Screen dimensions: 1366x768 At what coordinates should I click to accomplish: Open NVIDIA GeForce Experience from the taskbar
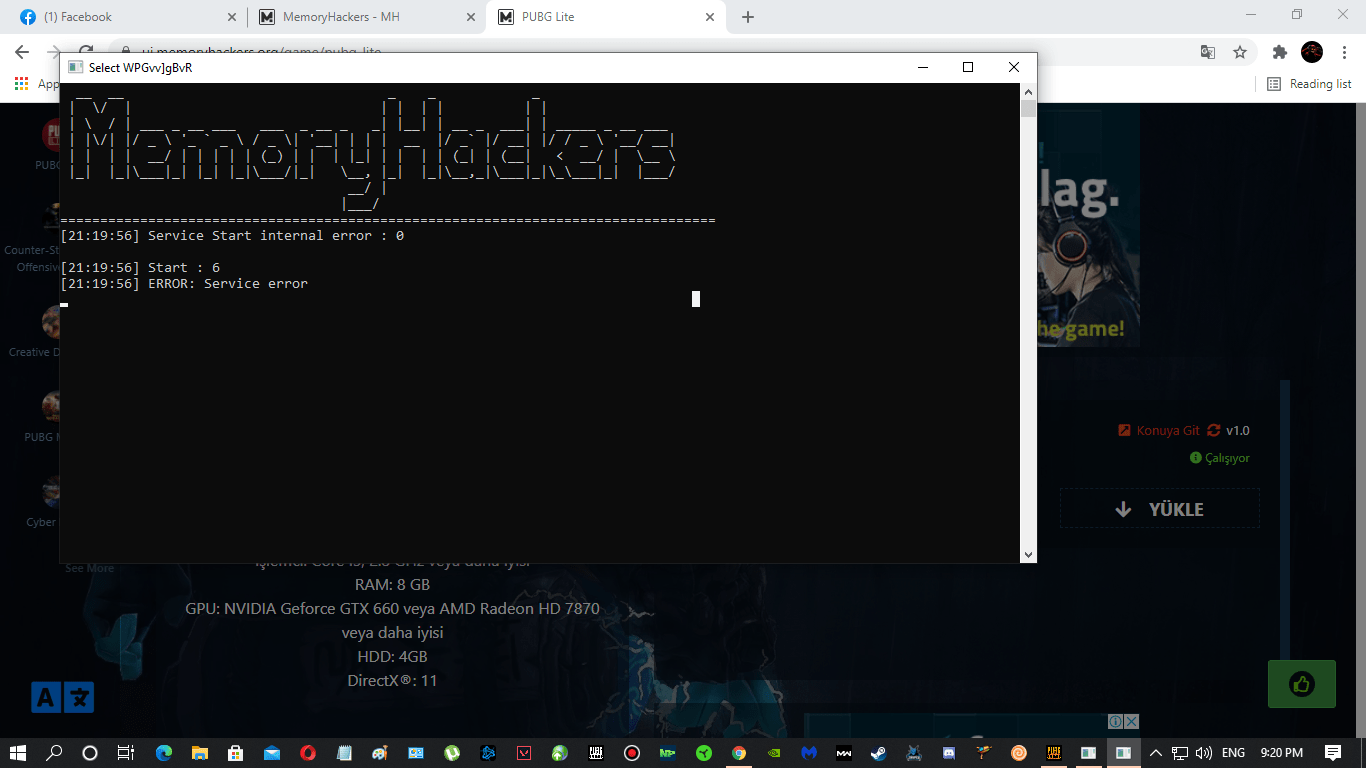coord(775,753)
